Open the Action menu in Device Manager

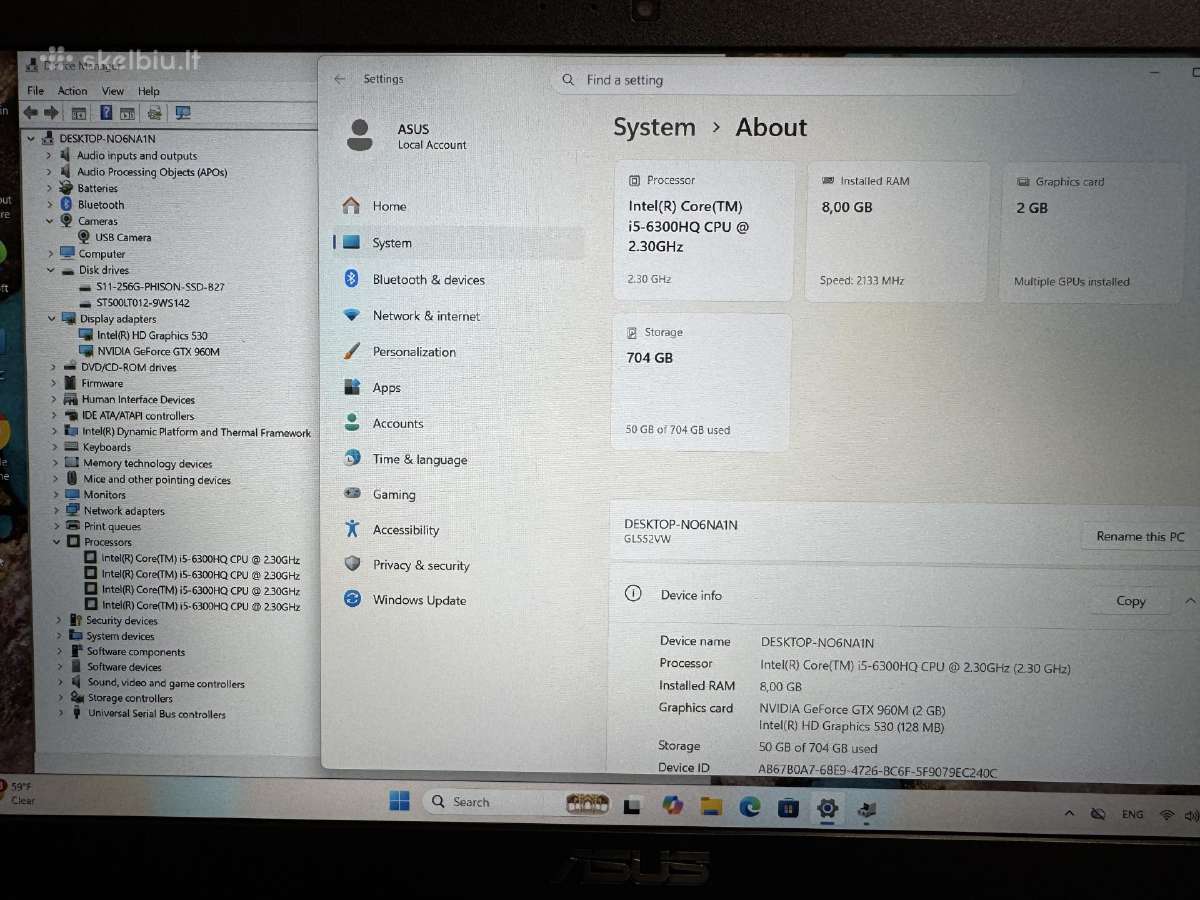pyautogui.click(x=72, y=90)
